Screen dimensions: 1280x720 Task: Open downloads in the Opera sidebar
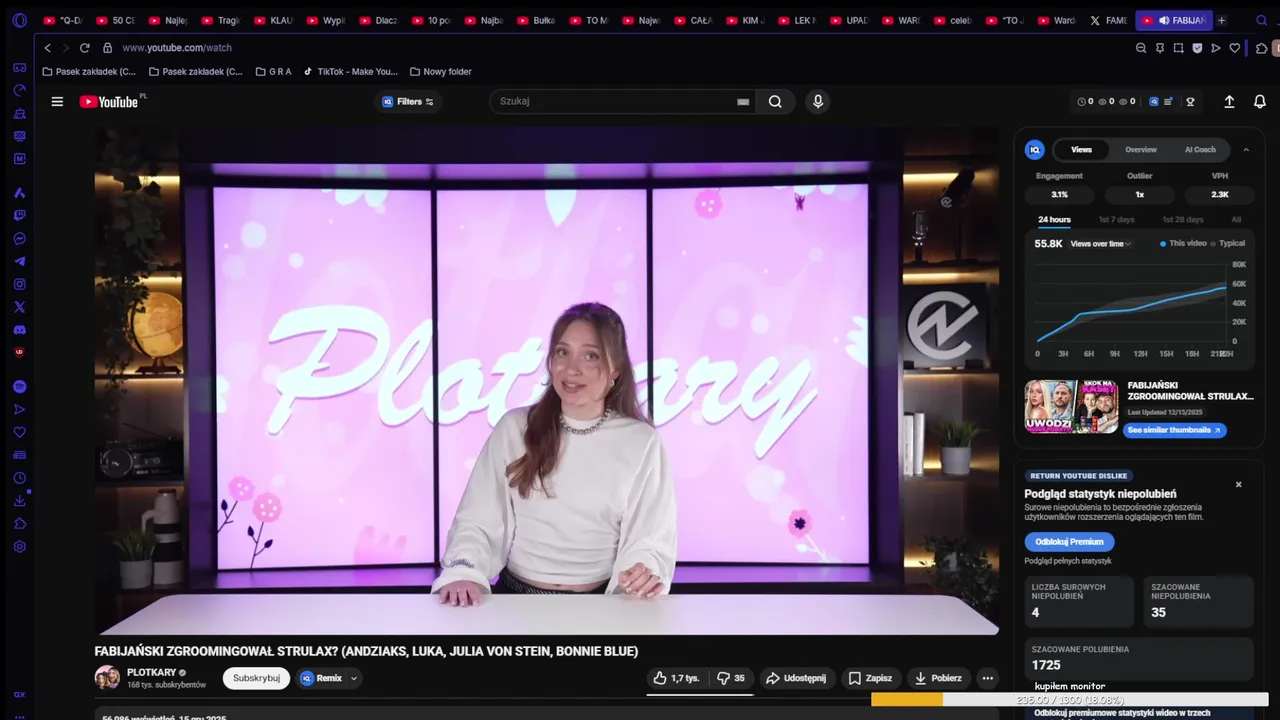click(19, 501)
